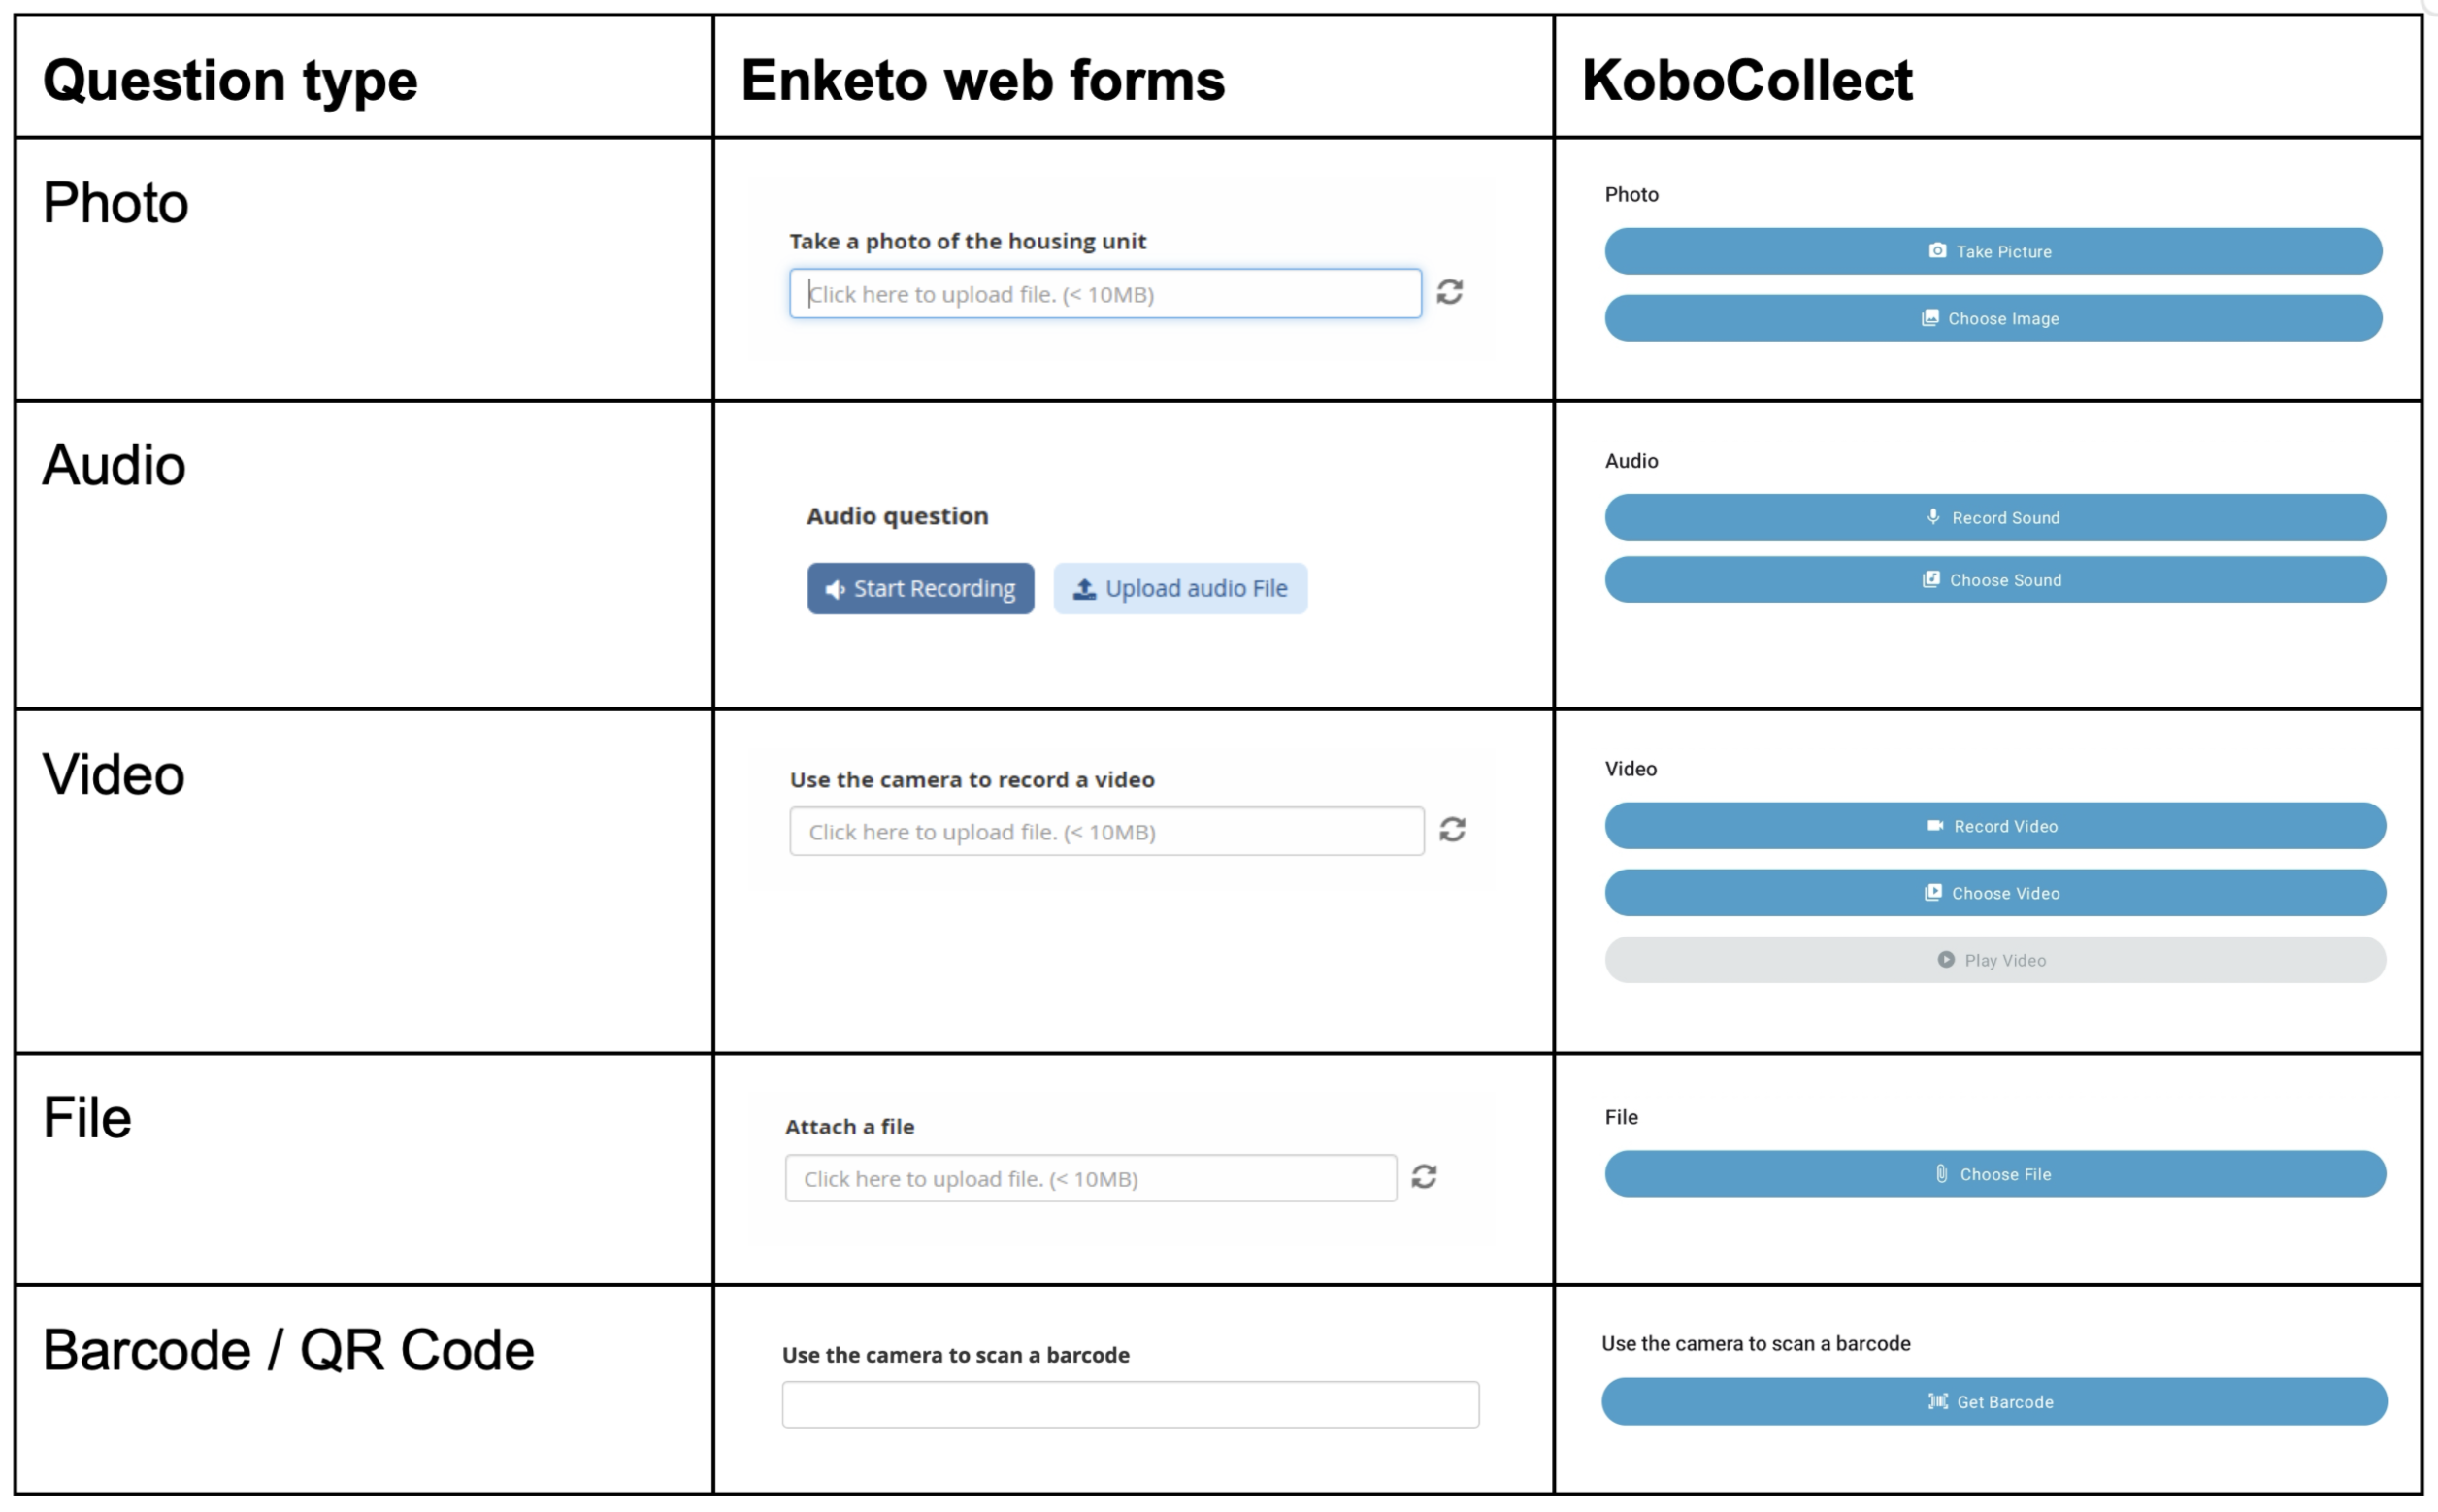Click the KoboCollect column header

1747,80
